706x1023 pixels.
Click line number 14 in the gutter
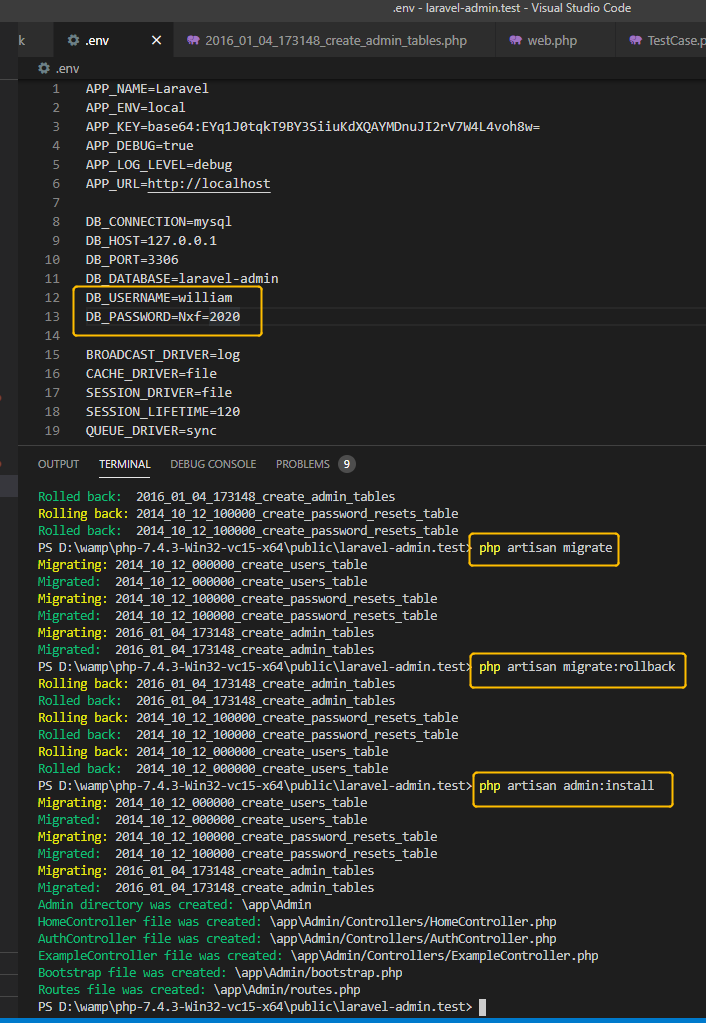[x=52, y=335]
